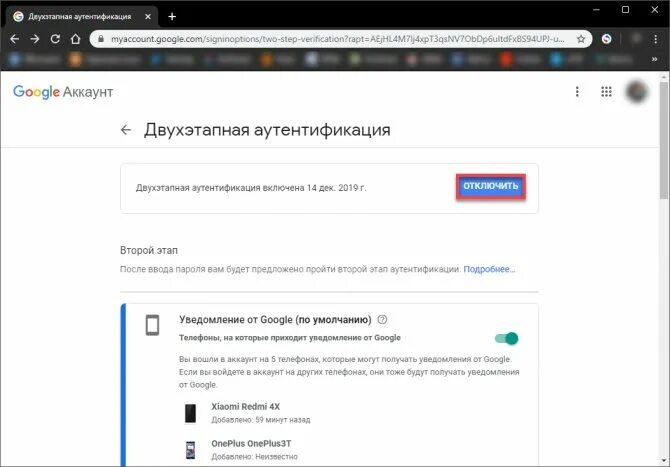Click the browser Back arrow
The width and height of the screenshot is (670, 467).
click(x=15, y=39)
